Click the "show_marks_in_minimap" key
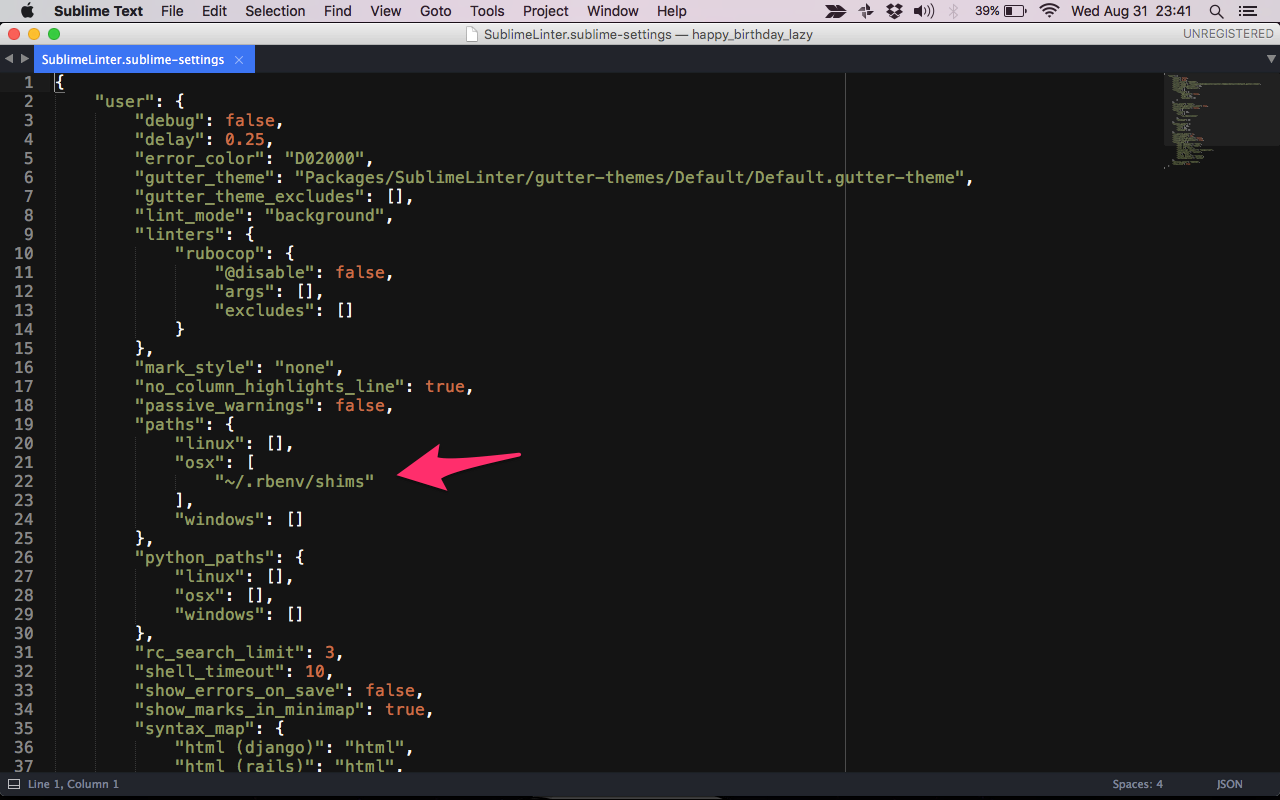 pyautogui.click(x=250, y=709)
